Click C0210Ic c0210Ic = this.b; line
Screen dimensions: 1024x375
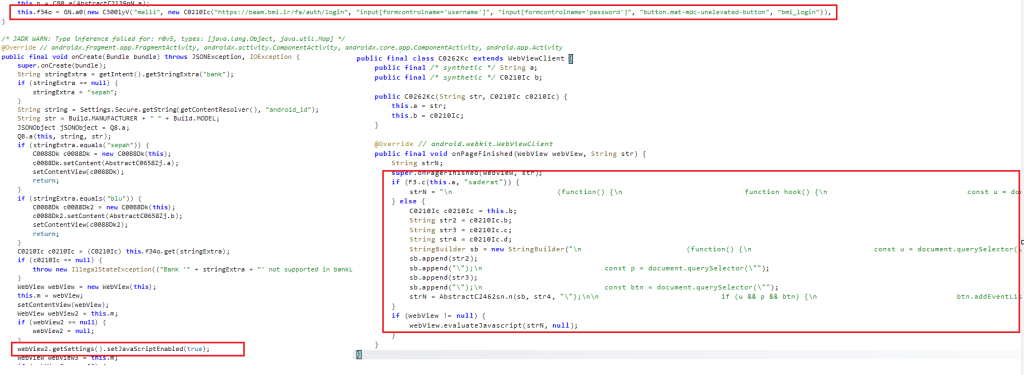pyautogui.click(x=462, y=212)
